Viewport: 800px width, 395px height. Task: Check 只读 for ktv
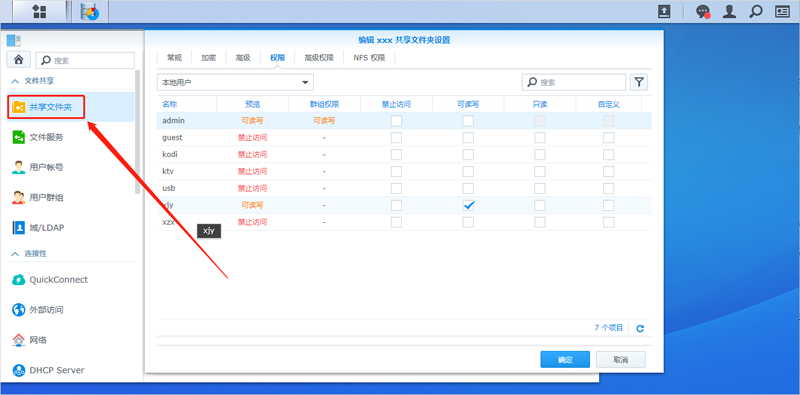click(x=540, y=171)
